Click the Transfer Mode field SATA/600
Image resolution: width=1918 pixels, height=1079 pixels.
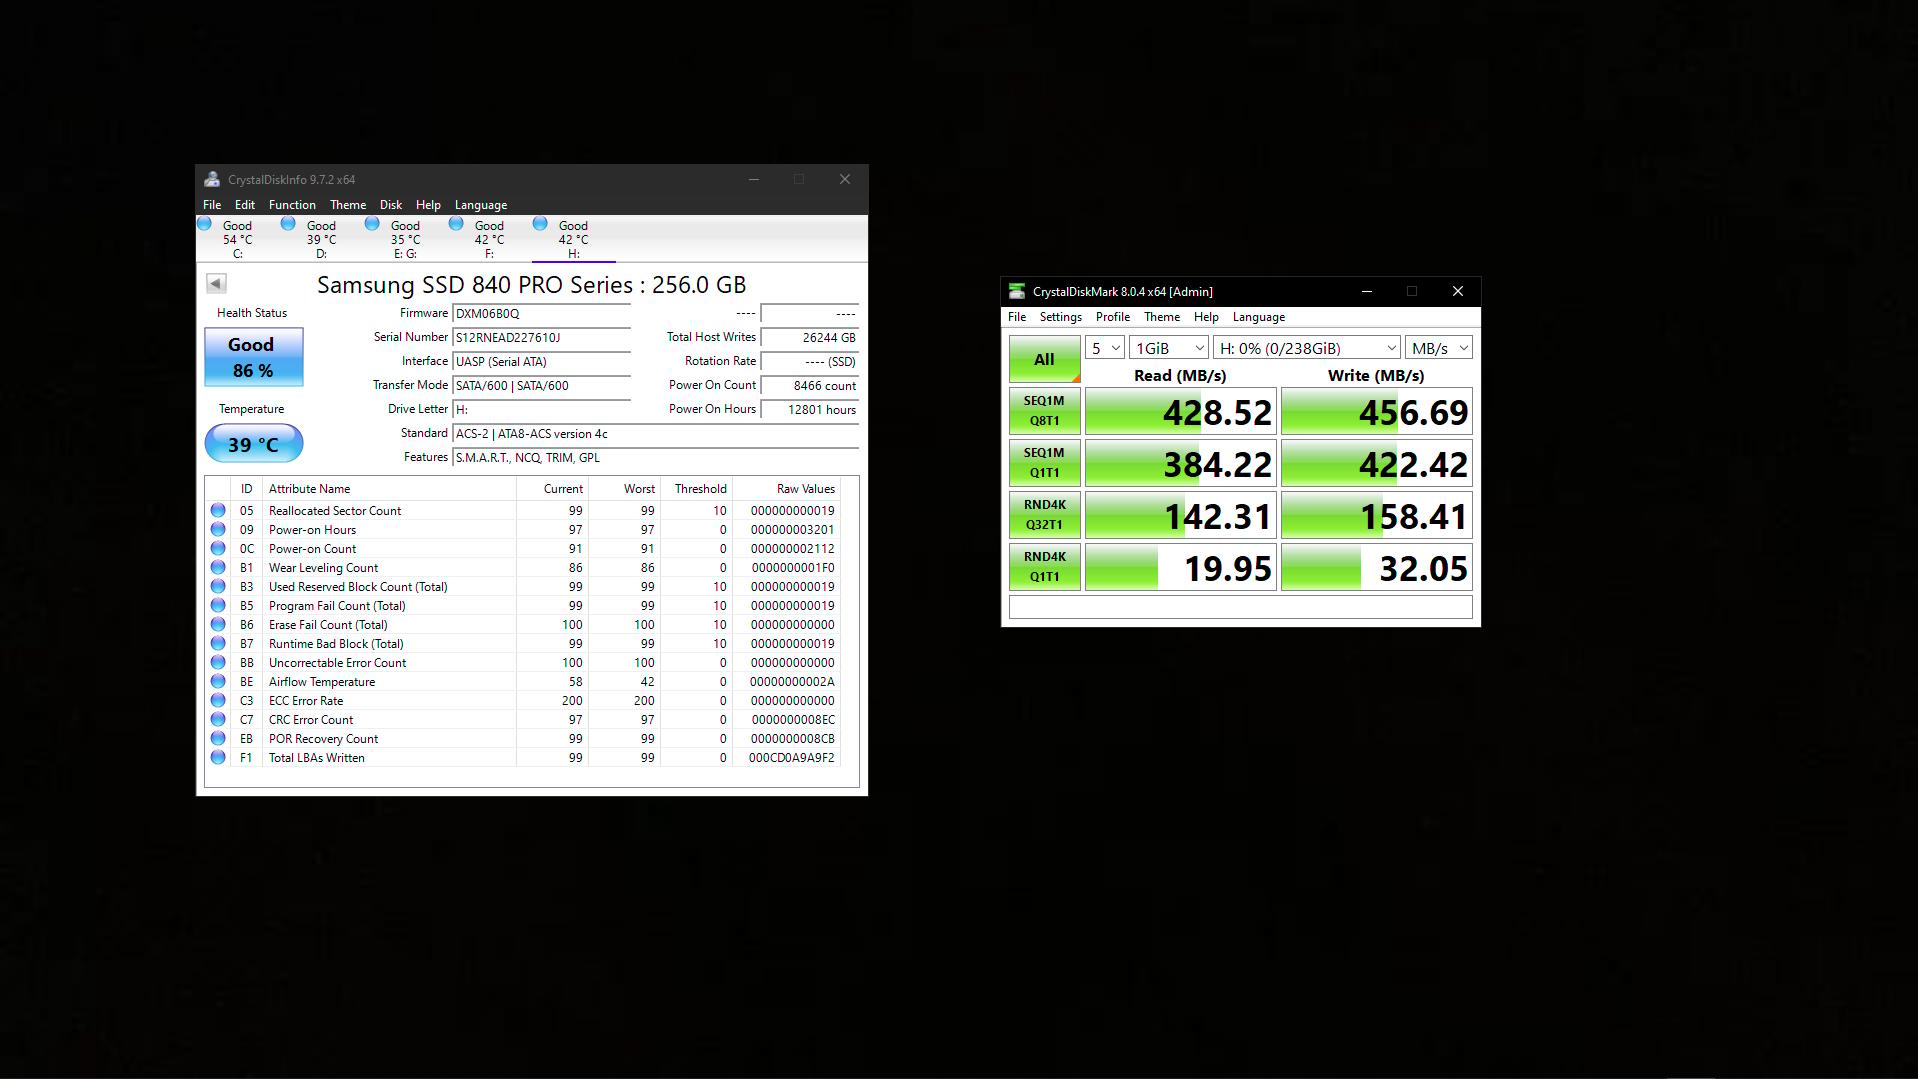pos(541,386)
